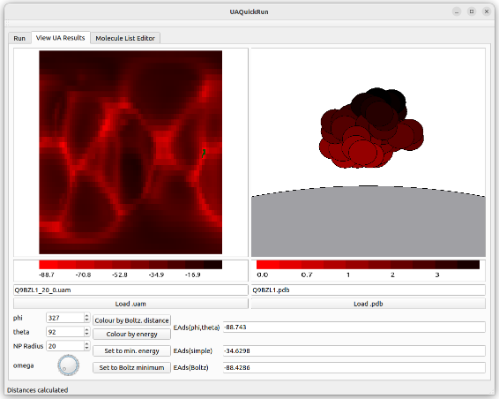The height and width of the screenshot is (399, 499).
Task: Decrease NP Radius with down arrow
Action: point(87,348)
